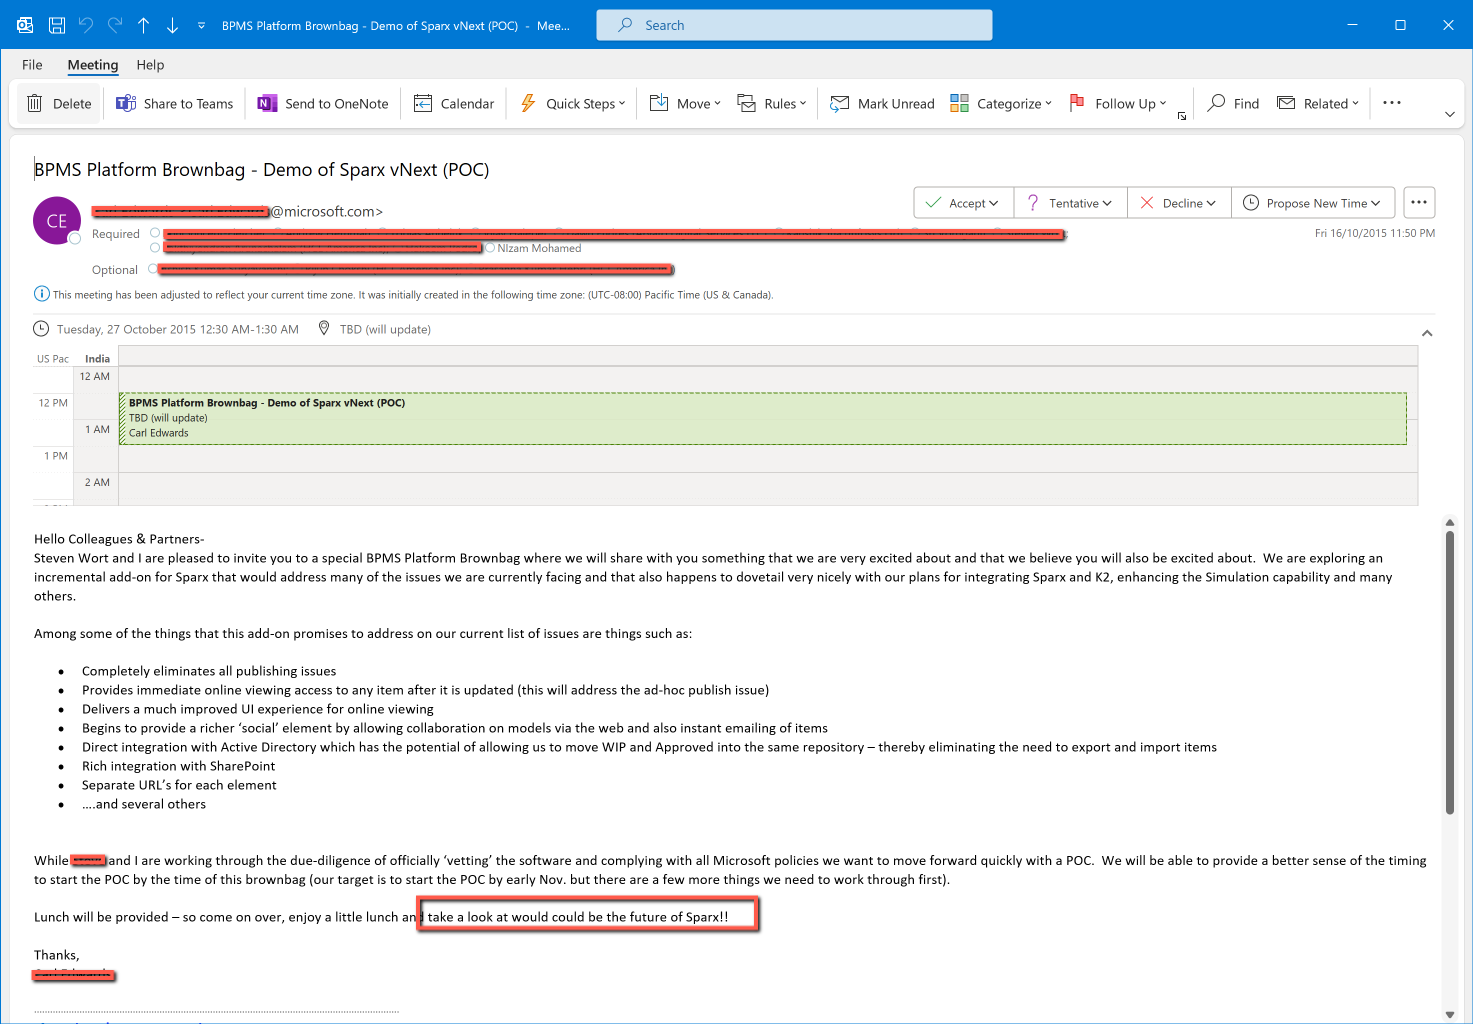The height and width of the screenshot is (1024, 1473).
Task: Click bullet 'Rich integration with SharePoint'
Action: [x=179, y=766]
